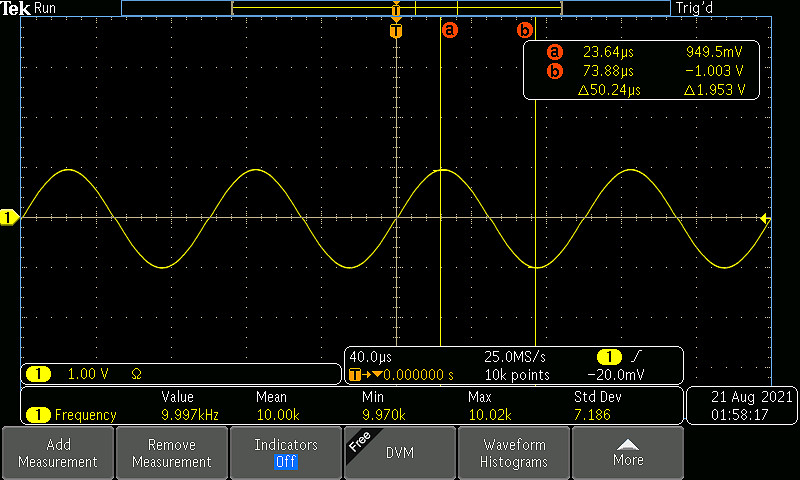This screenshot has width=800, height=480.
Task: Click the 0.000000 s trigger delay readout
Action: point(418,375)
